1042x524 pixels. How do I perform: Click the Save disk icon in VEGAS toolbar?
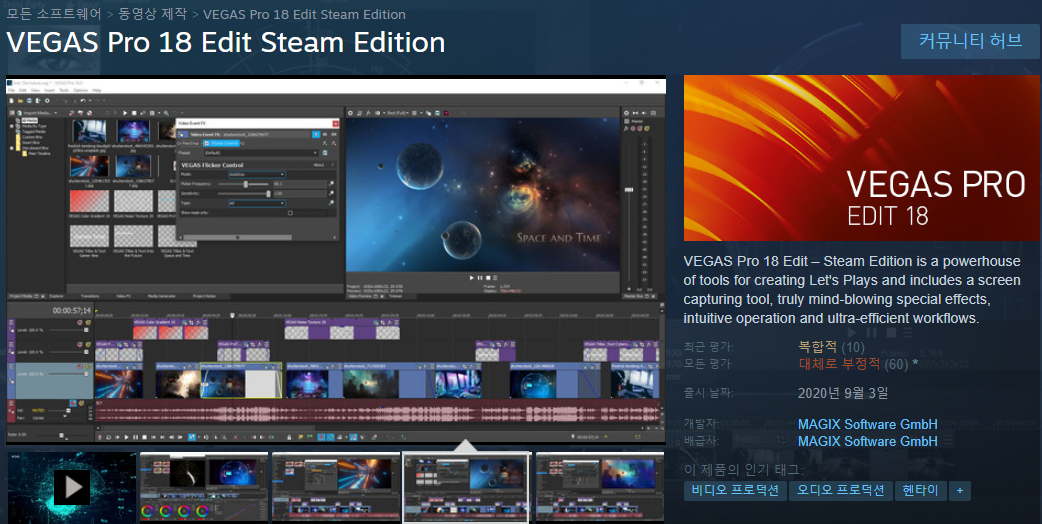pos(29,101)
